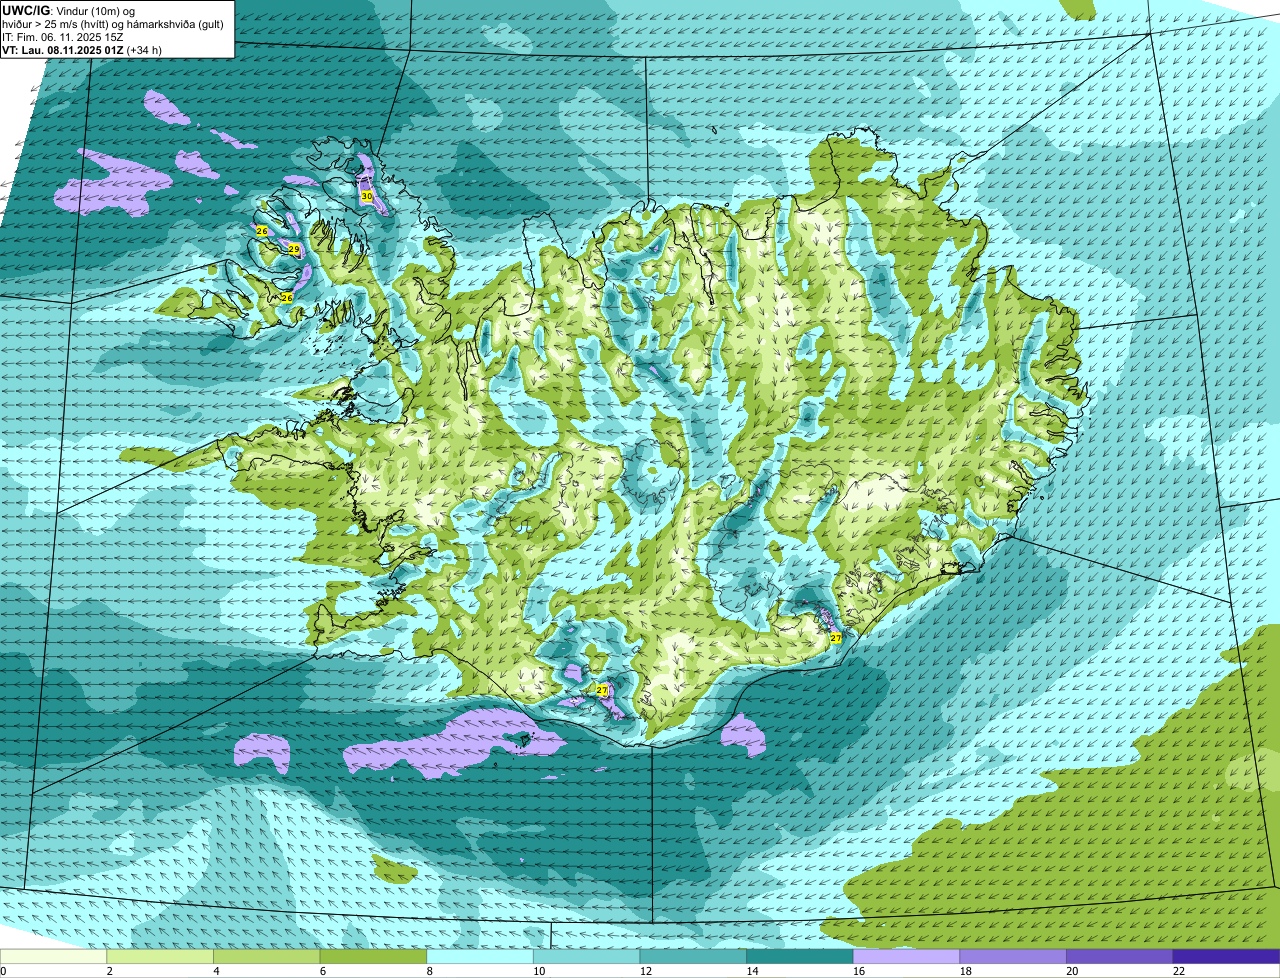The image size is (1280, 978).
Task: Click the colour scale tick label '8'
Action: click(x=430, y=971)
